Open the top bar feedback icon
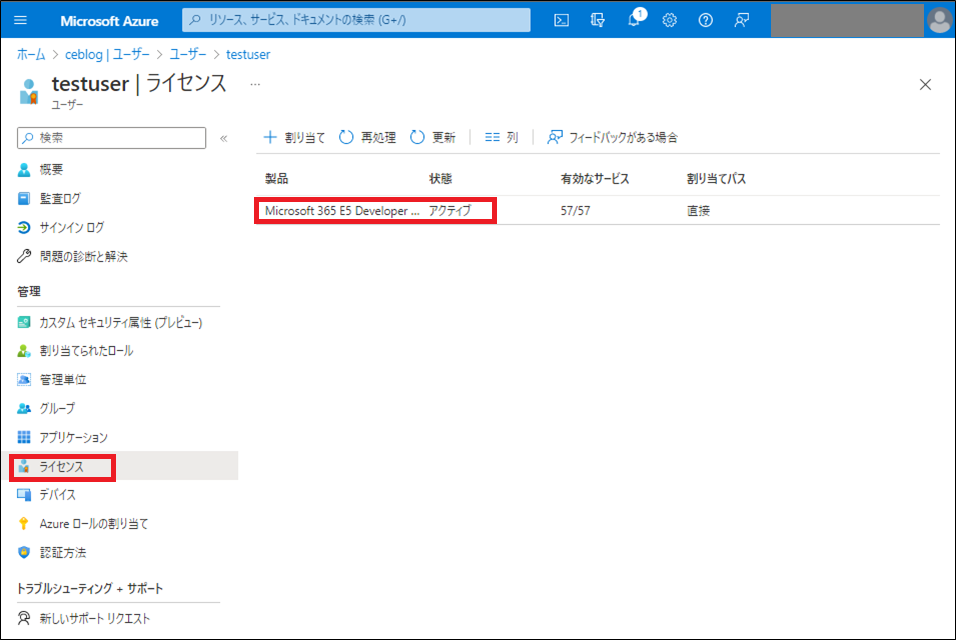The image size is (956, 640). pyautogui.click(x=741, y=20)
